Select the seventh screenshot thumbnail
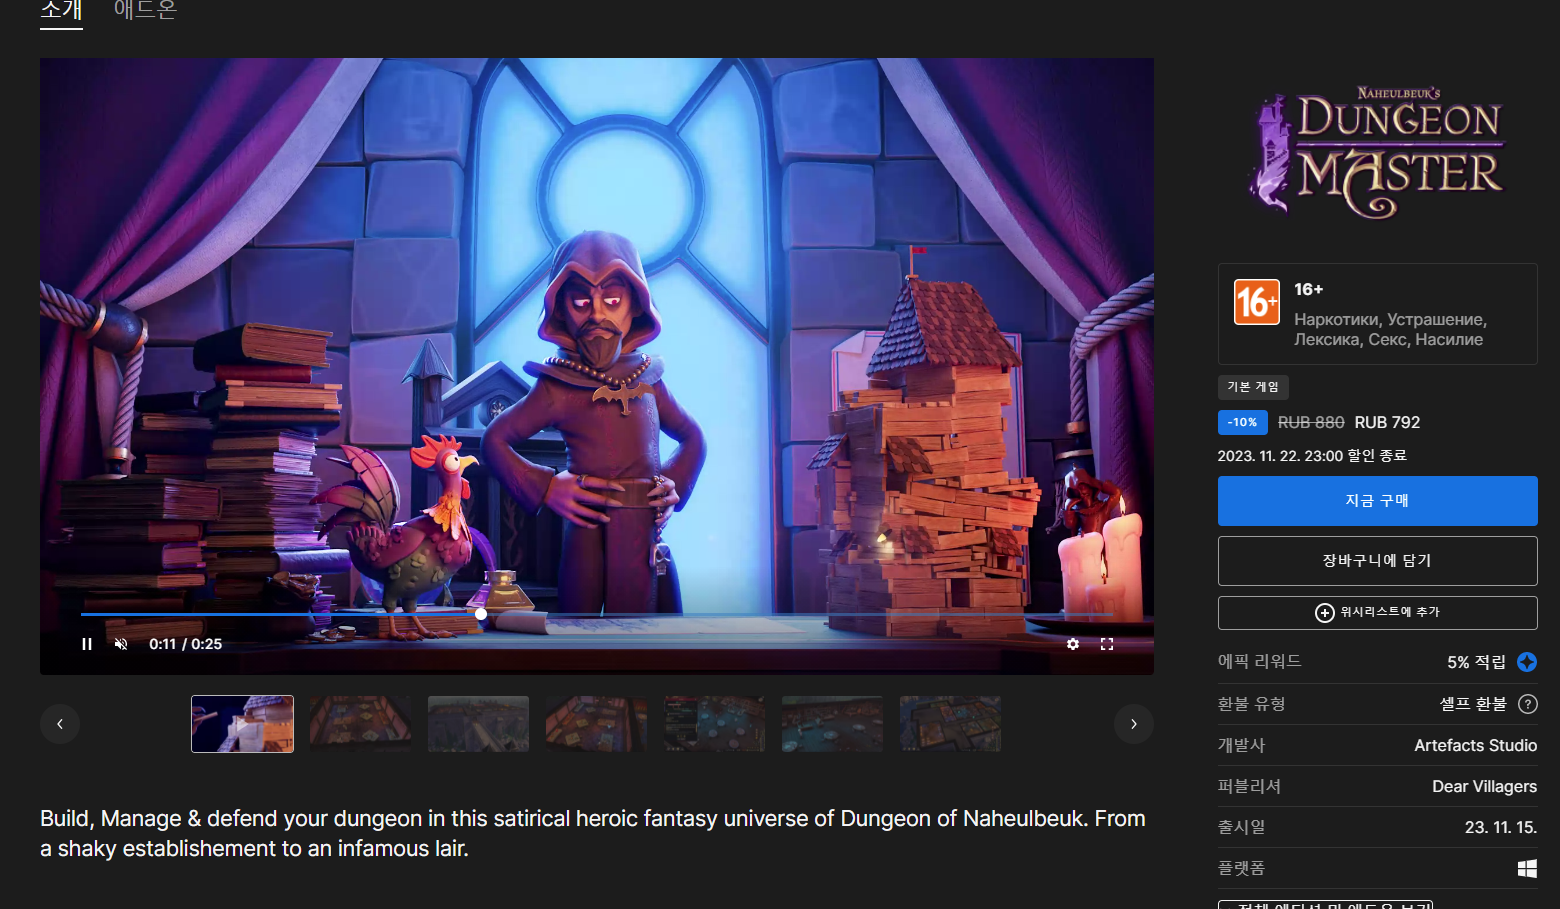Screen dimensions: 1560x909 pos(950,724)
